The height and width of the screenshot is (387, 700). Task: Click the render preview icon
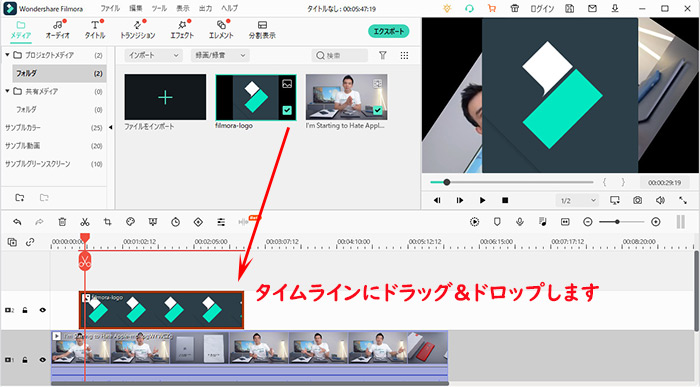click(475, 222)
